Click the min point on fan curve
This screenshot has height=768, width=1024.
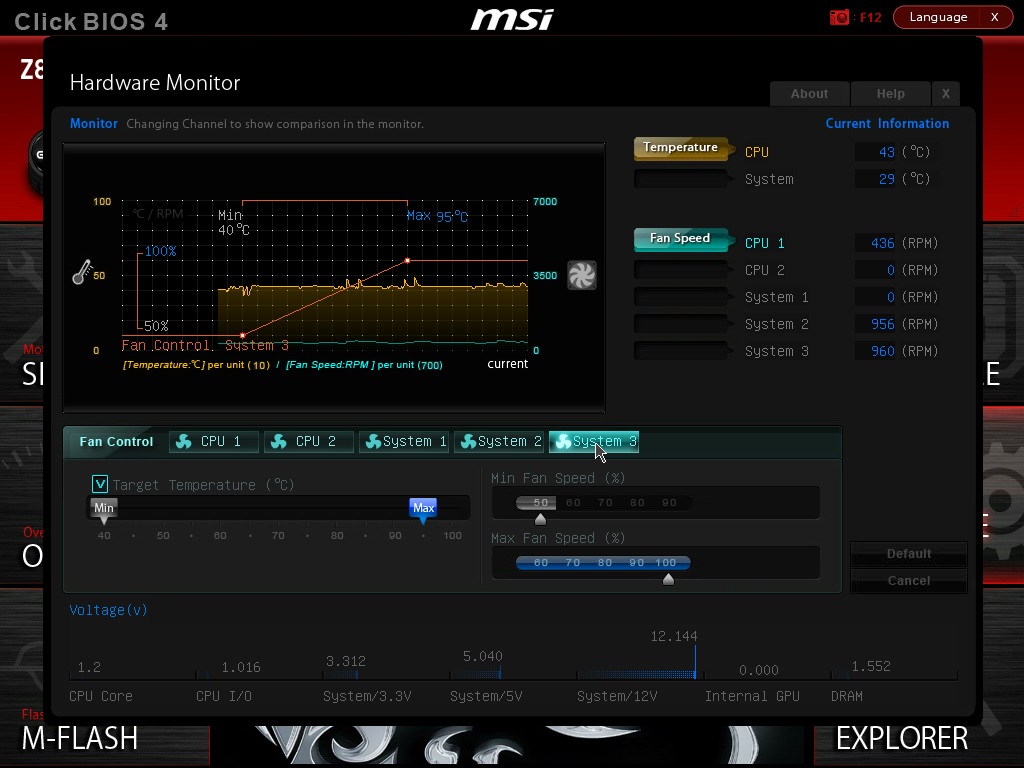pyautogui.click(x=242, y=335)
